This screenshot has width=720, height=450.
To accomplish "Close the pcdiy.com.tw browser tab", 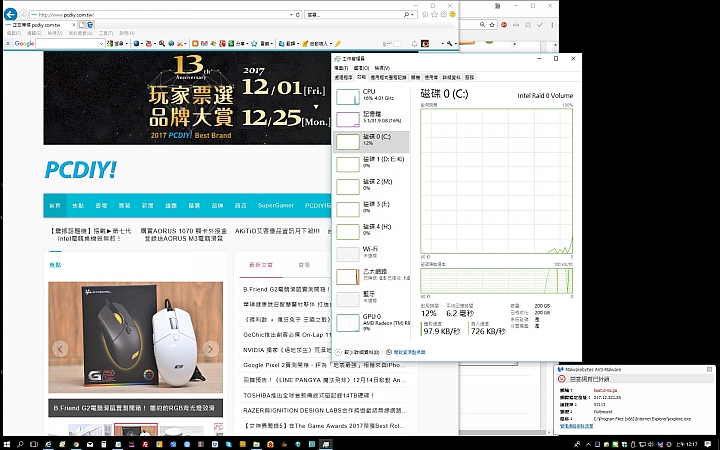I will (x=73, y=25).
